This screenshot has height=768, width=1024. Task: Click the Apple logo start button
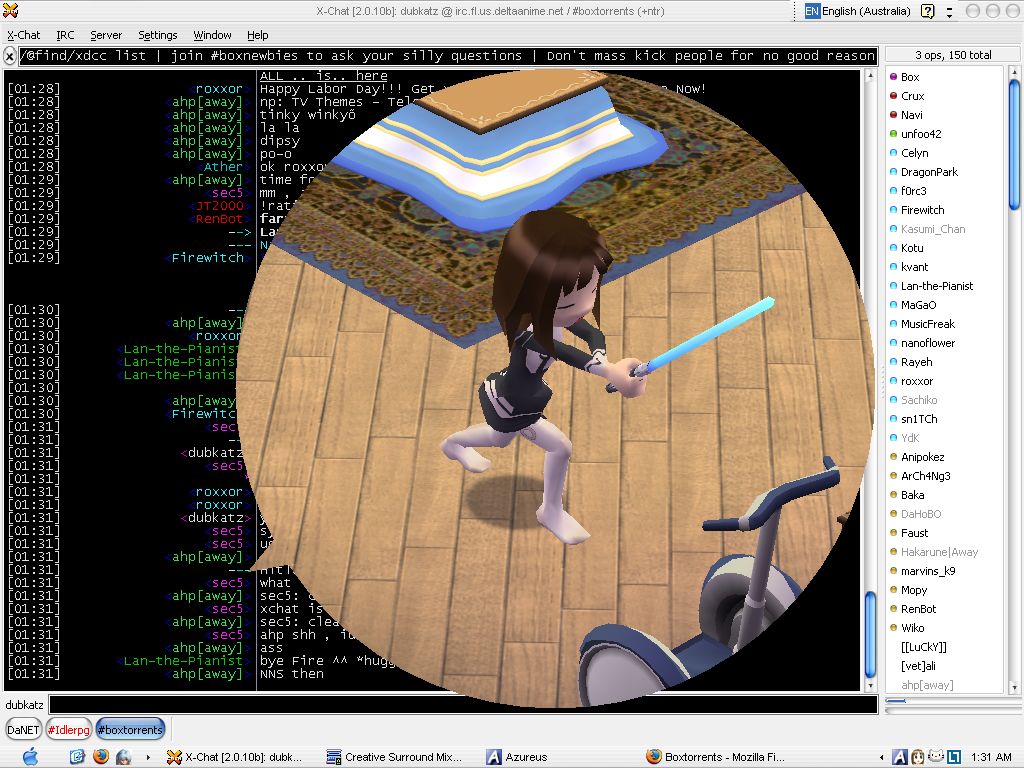(x=30, y=757)
